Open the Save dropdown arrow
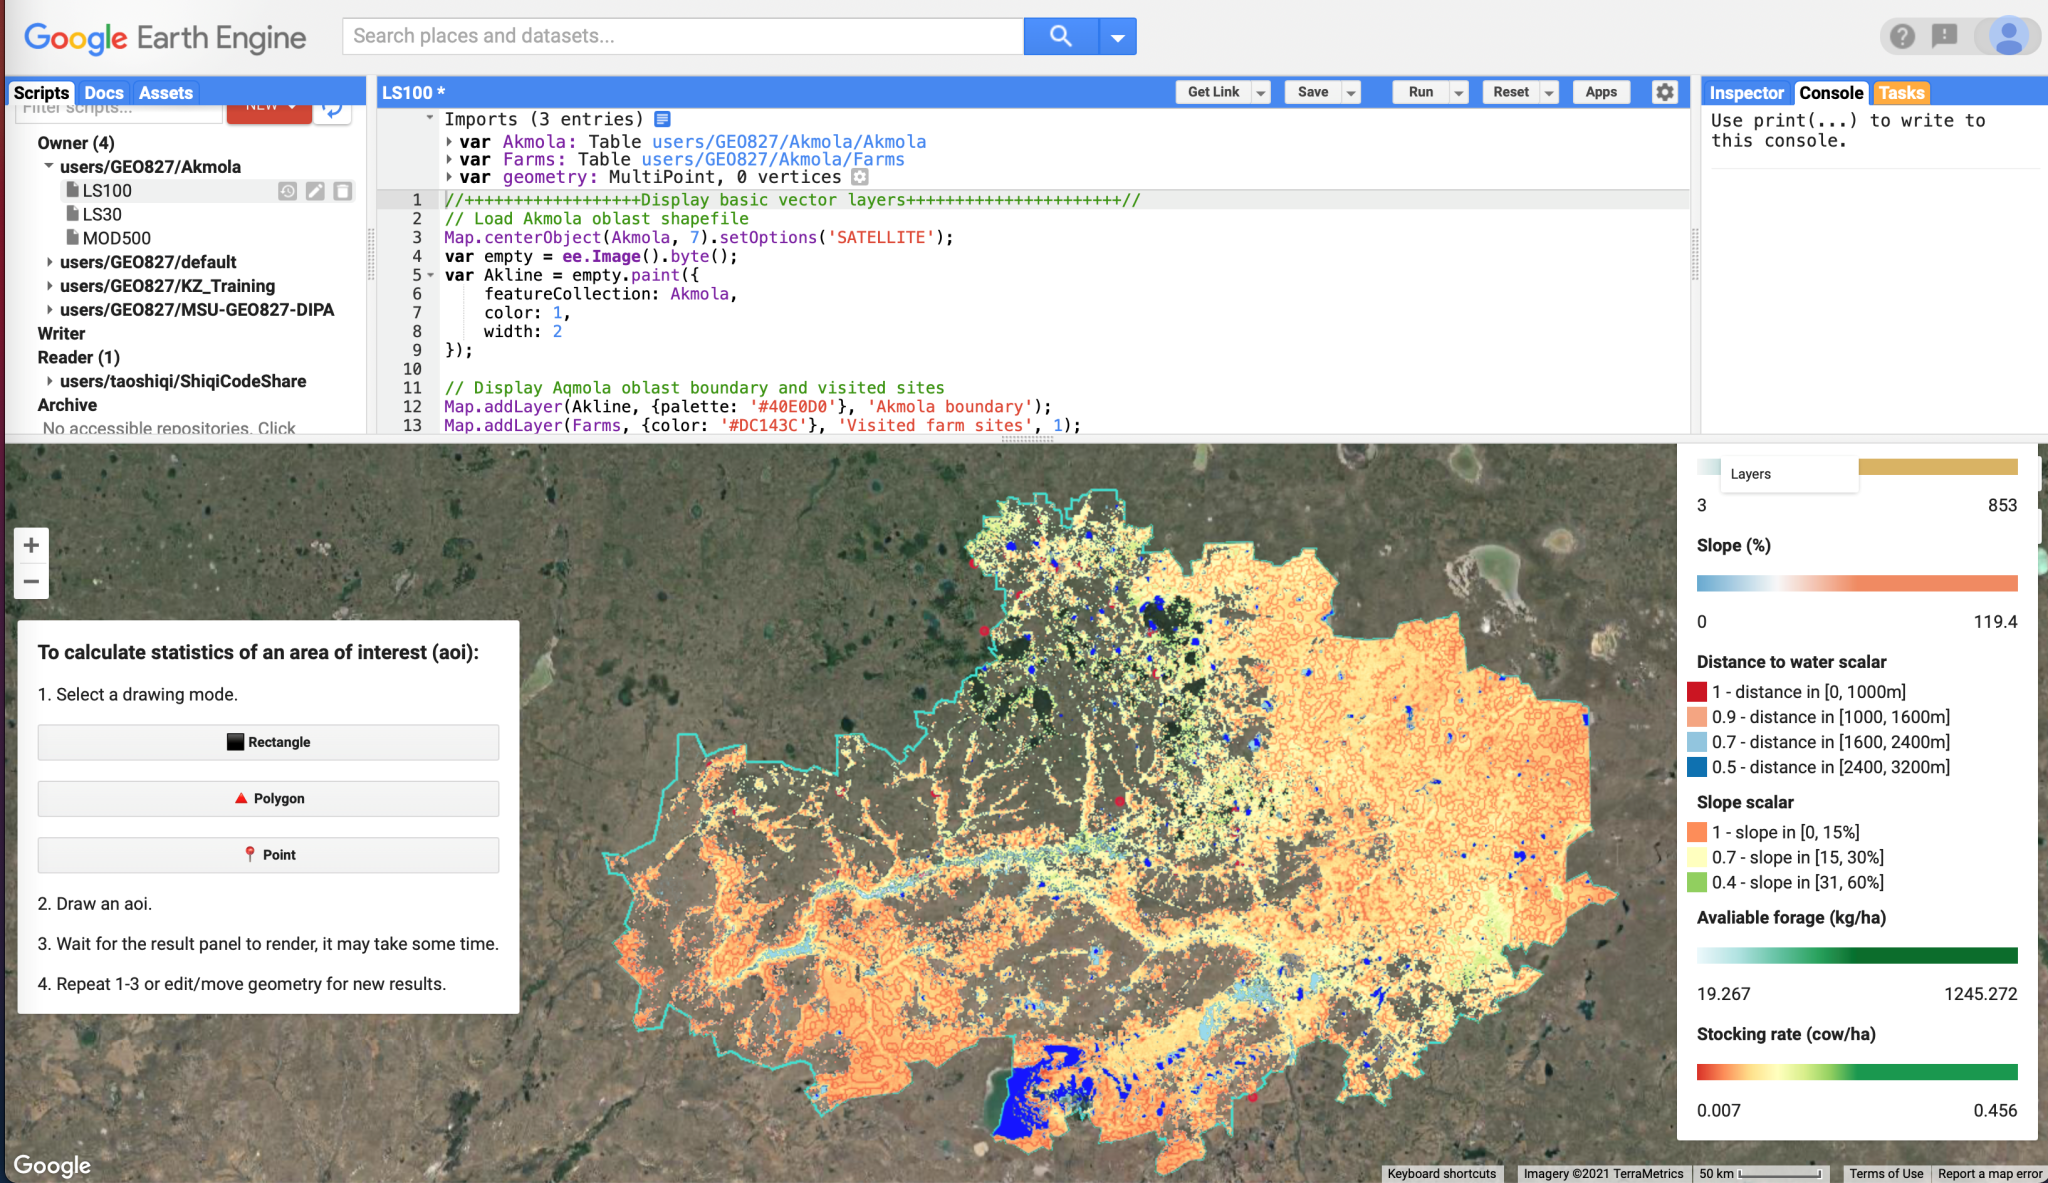 1351,92
